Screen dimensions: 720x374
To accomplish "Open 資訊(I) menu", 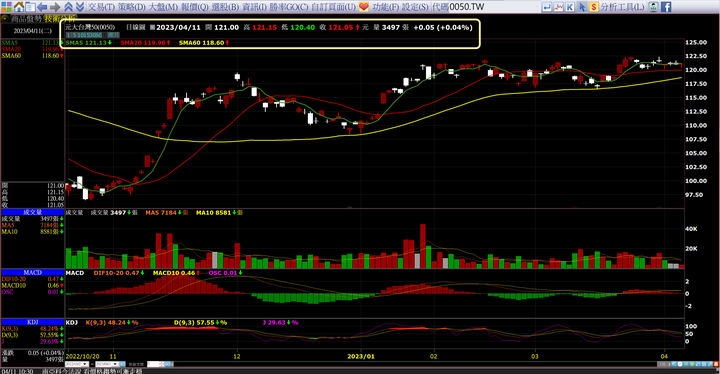I will tap(254, 7).
